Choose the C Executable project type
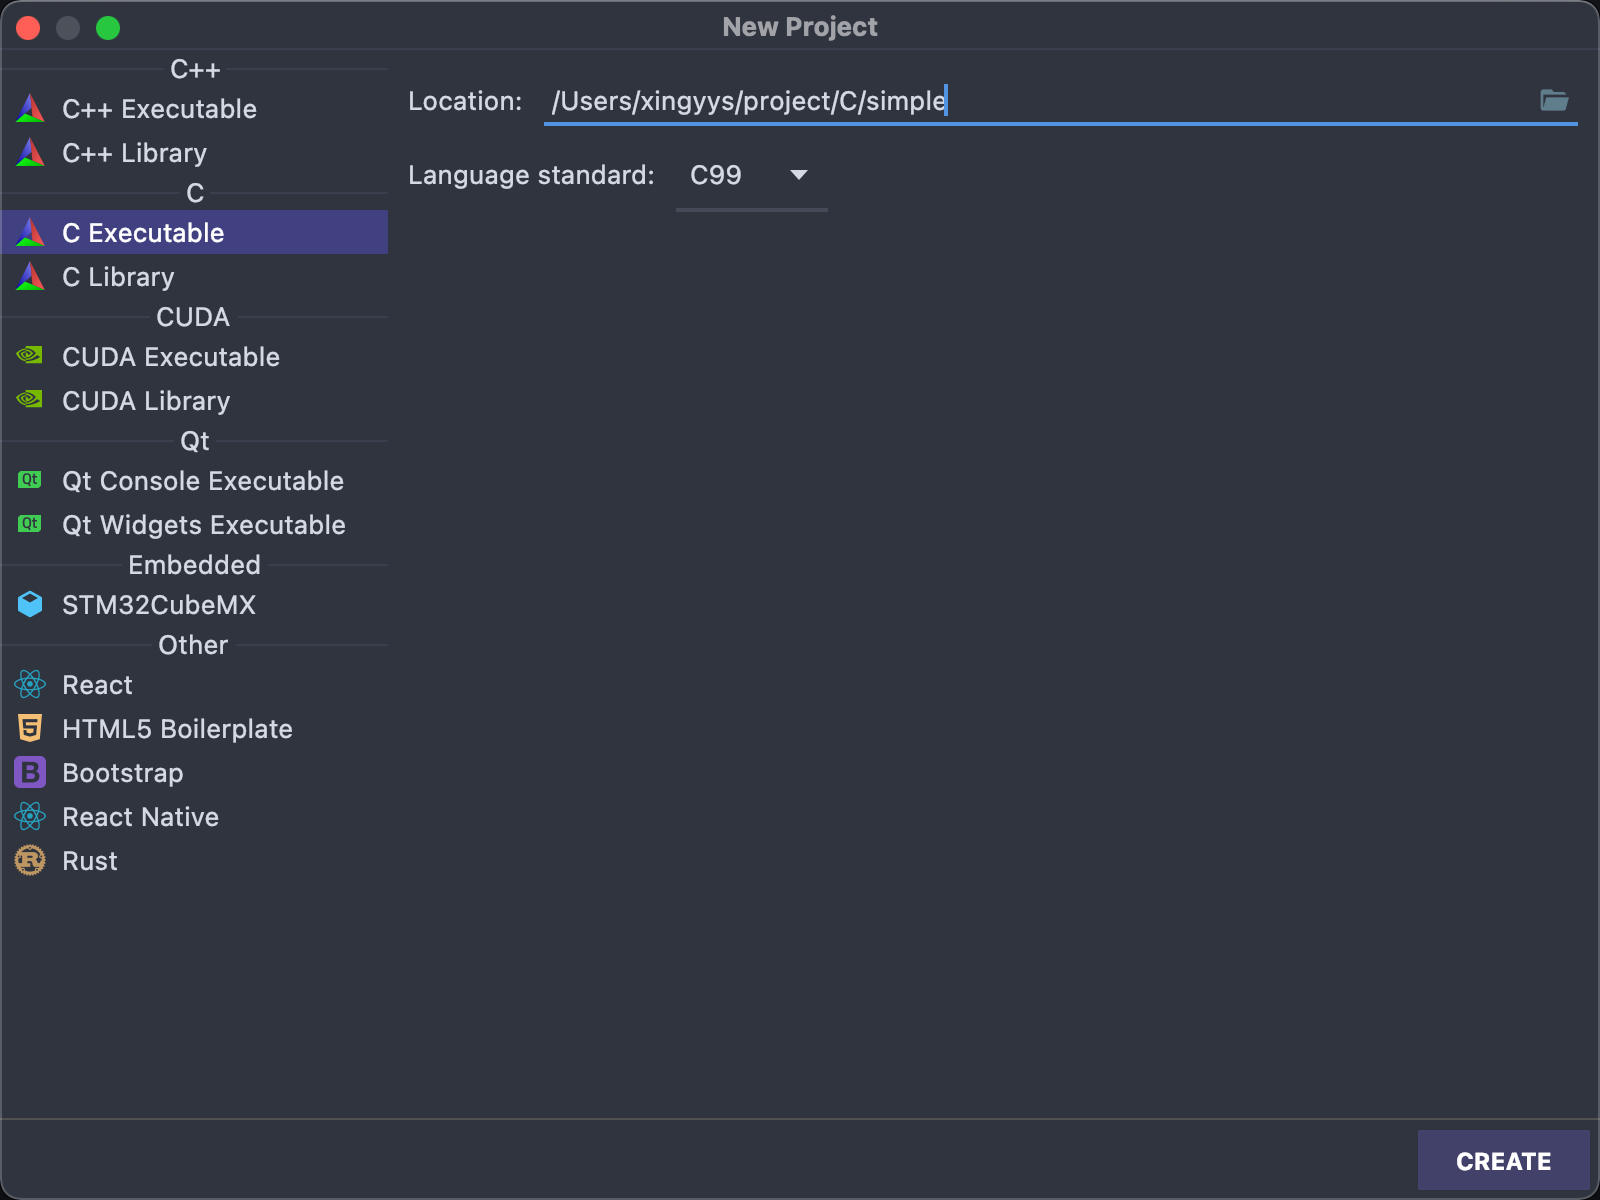 [195, 232]
